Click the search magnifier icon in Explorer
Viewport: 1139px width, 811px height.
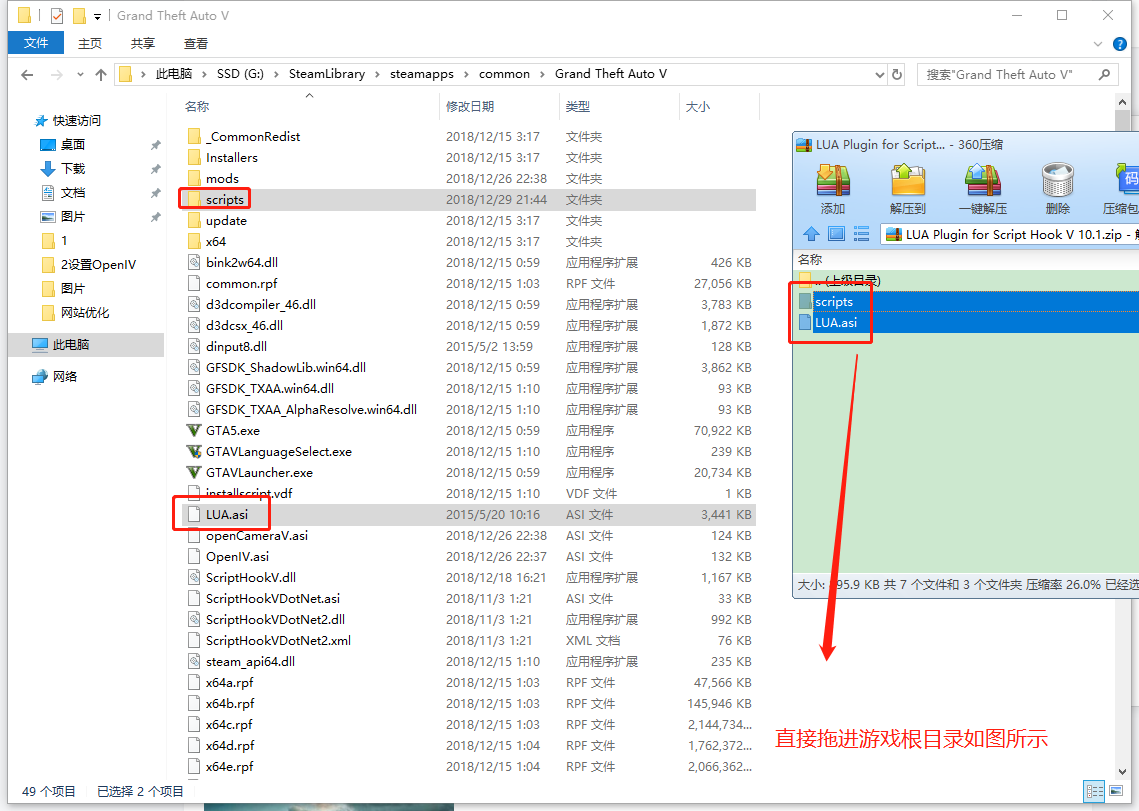[x=1105, y=74]
